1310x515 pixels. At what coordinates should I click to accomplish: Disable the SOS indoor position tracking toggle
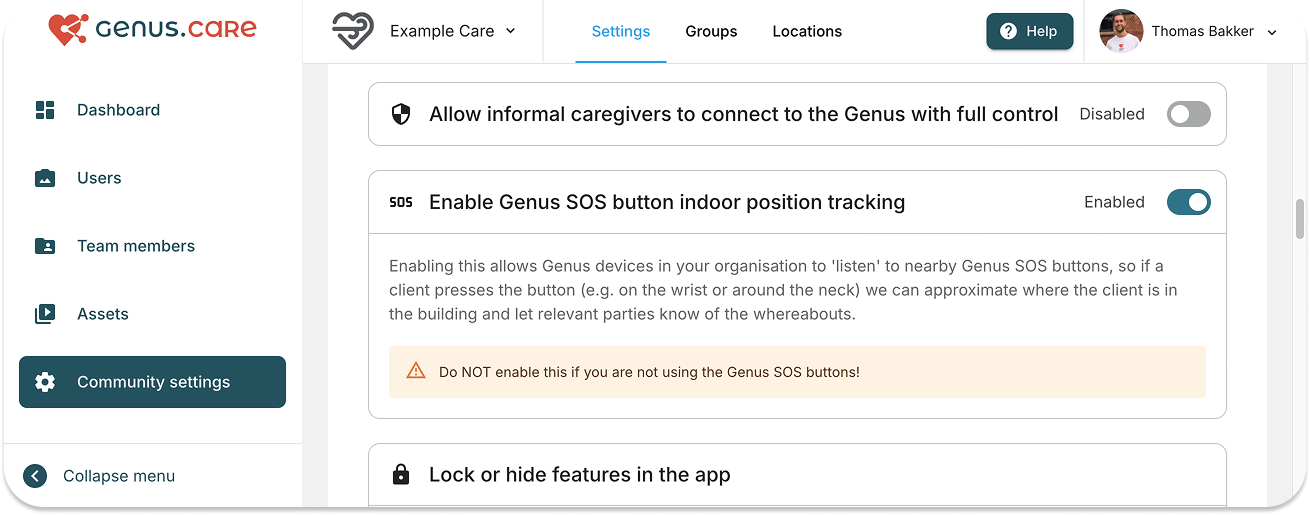(x=1188, y=202)
